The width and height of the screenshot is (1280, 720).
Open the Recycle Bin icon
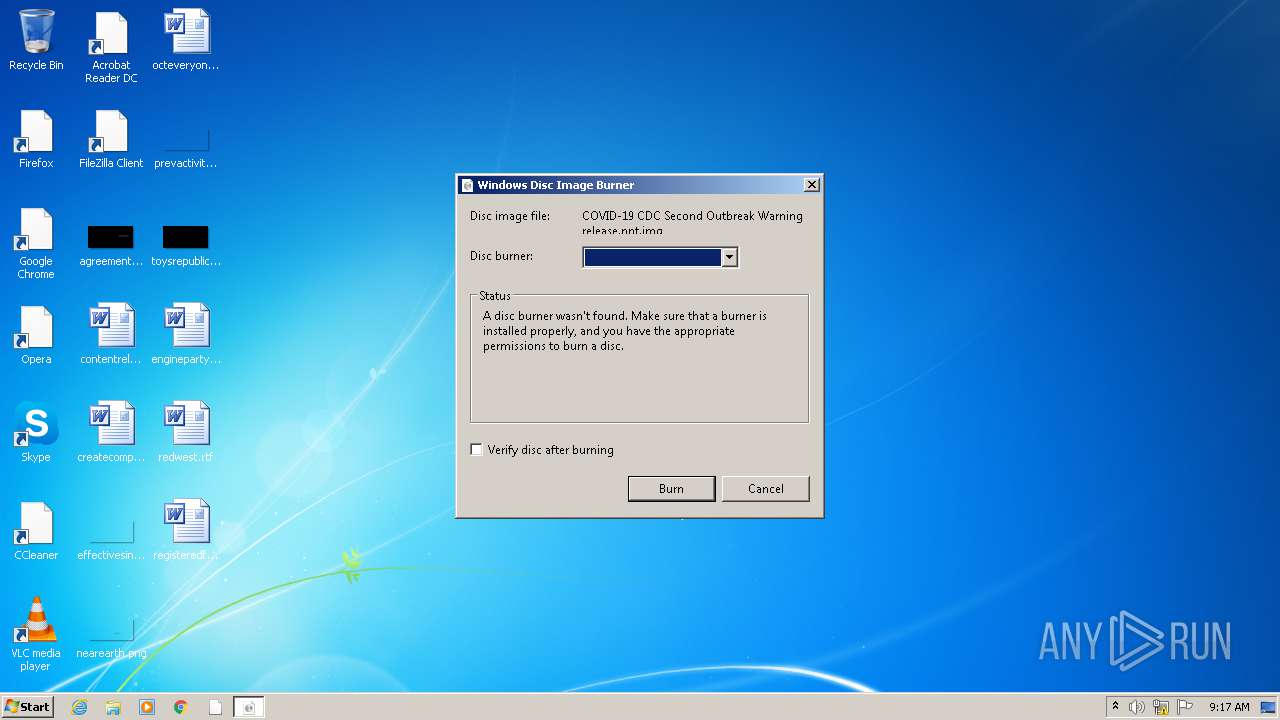point(36,41)
